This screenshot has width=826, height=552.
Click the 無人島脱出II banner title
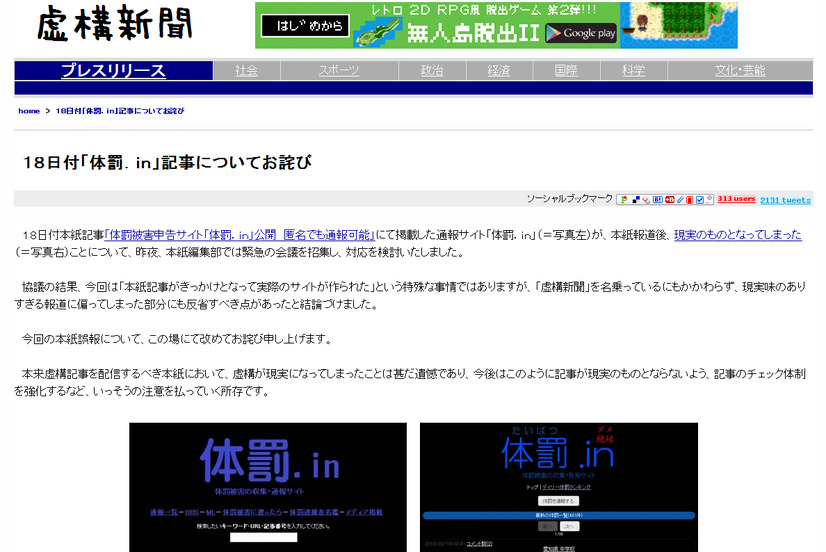473,33
